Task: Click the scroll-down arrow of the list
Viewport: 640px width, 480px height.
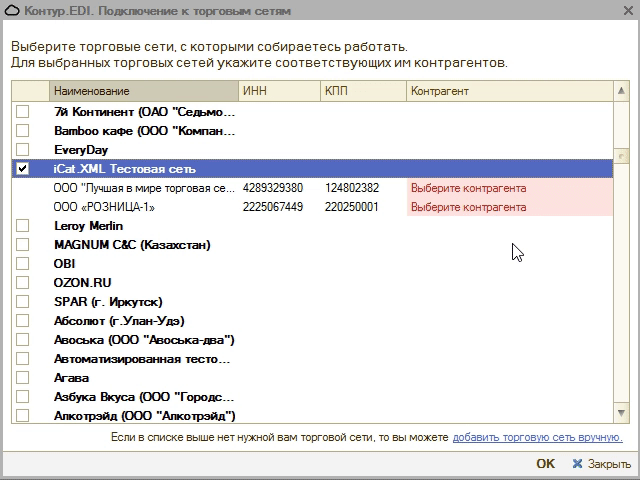Action: pyautogui.click(x=621, y=413)
